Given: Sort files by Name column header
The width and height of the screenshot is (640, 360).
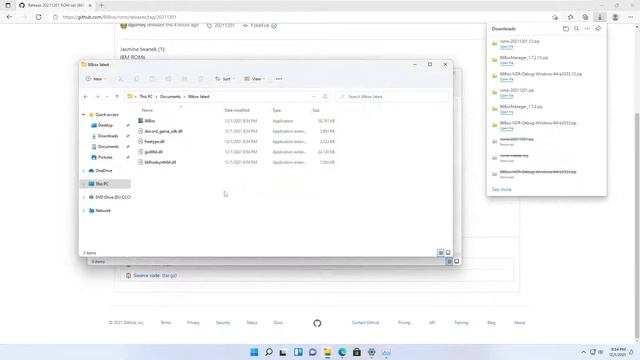Looking at the screenshot, I should tap(147, 110).
